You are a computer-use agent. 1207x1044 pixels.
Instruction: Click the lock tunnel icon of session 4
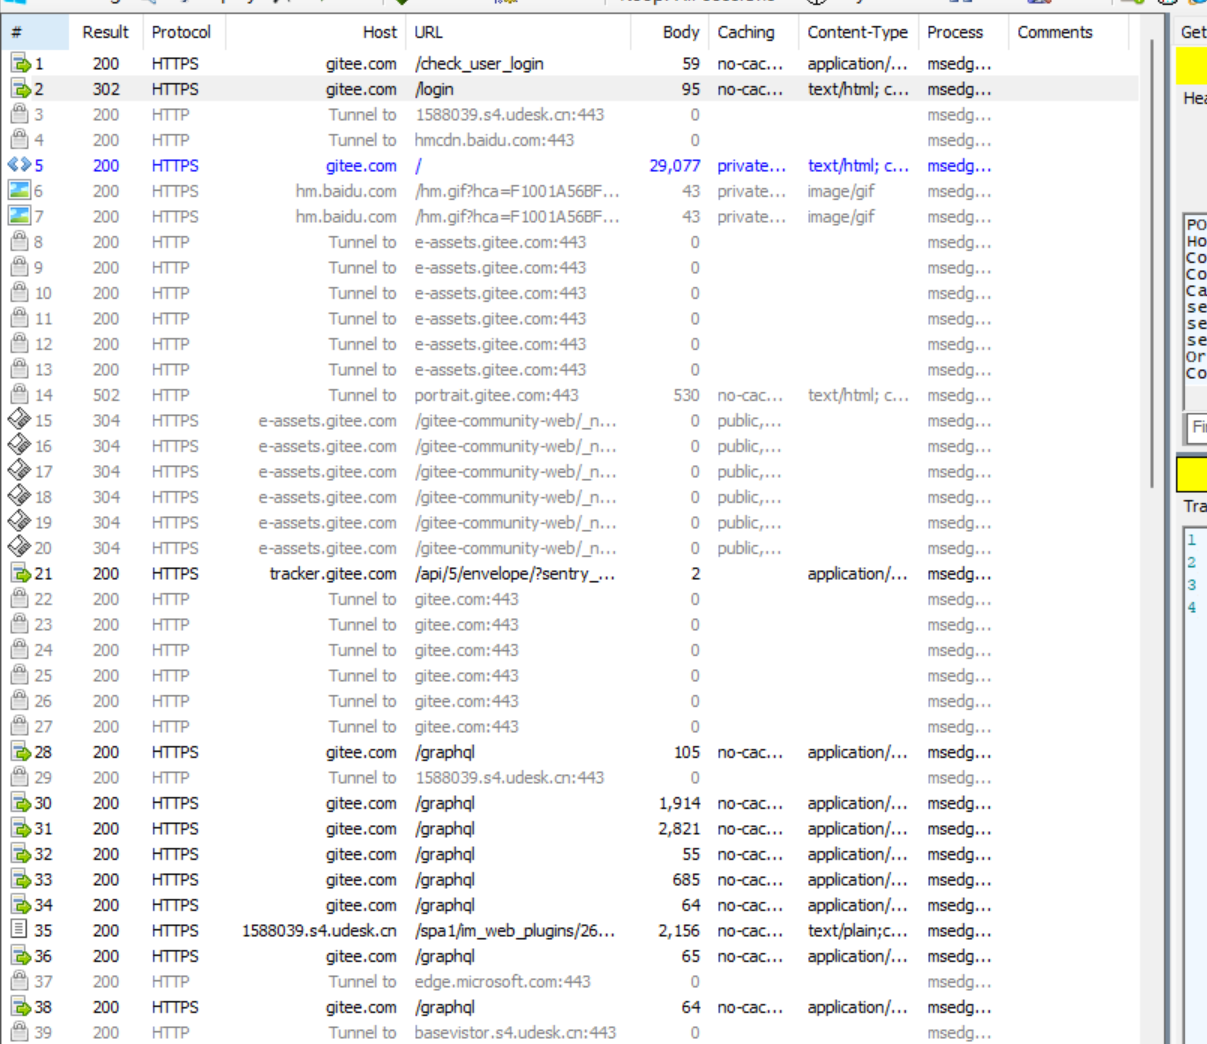coord(19,140)
